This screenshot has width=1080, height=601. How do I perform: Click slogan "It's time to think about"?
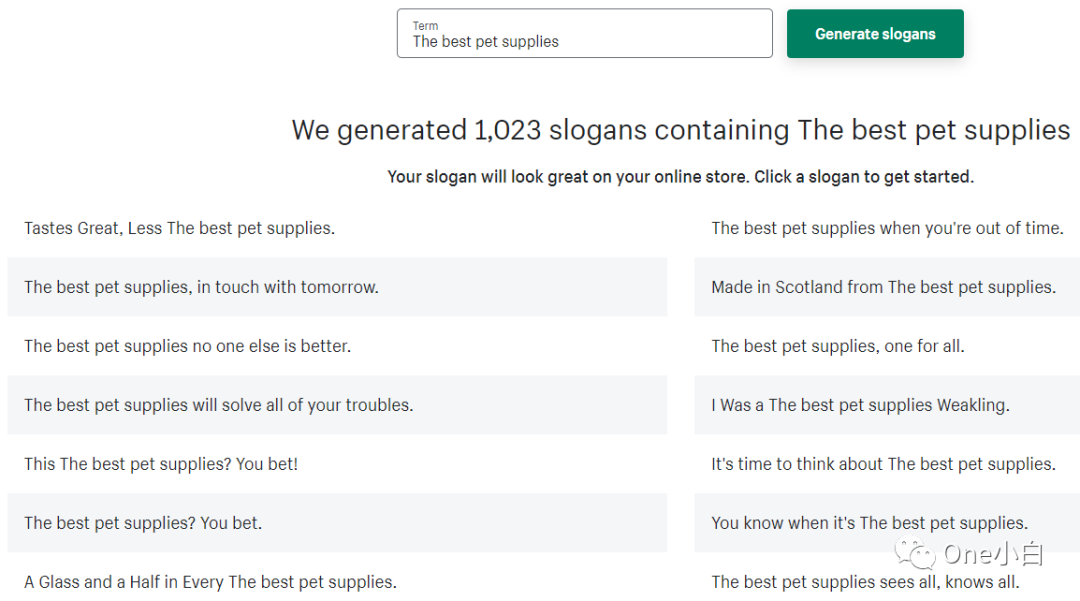click(x=883, y=464)
